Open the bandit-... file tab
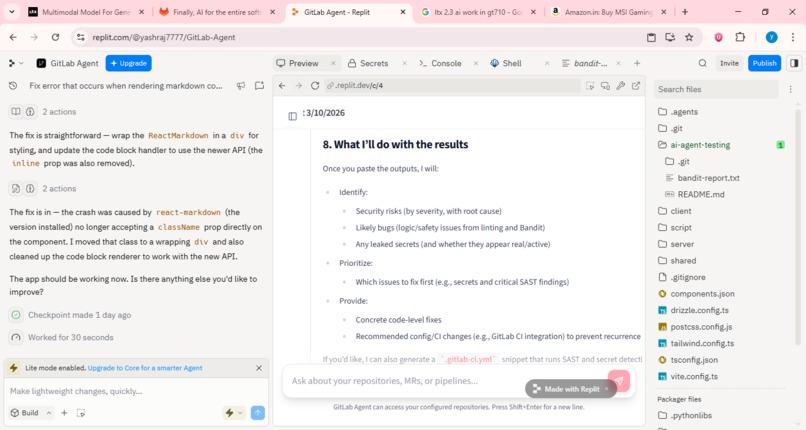The height and width of the screenshot is (430, 806). (x=584, y=63)
